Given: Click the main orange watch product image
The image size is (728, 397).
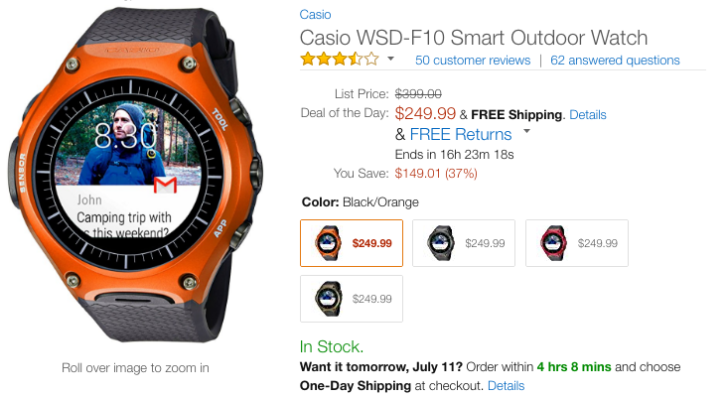Looking at the screenshot, I should pos(135,176).
